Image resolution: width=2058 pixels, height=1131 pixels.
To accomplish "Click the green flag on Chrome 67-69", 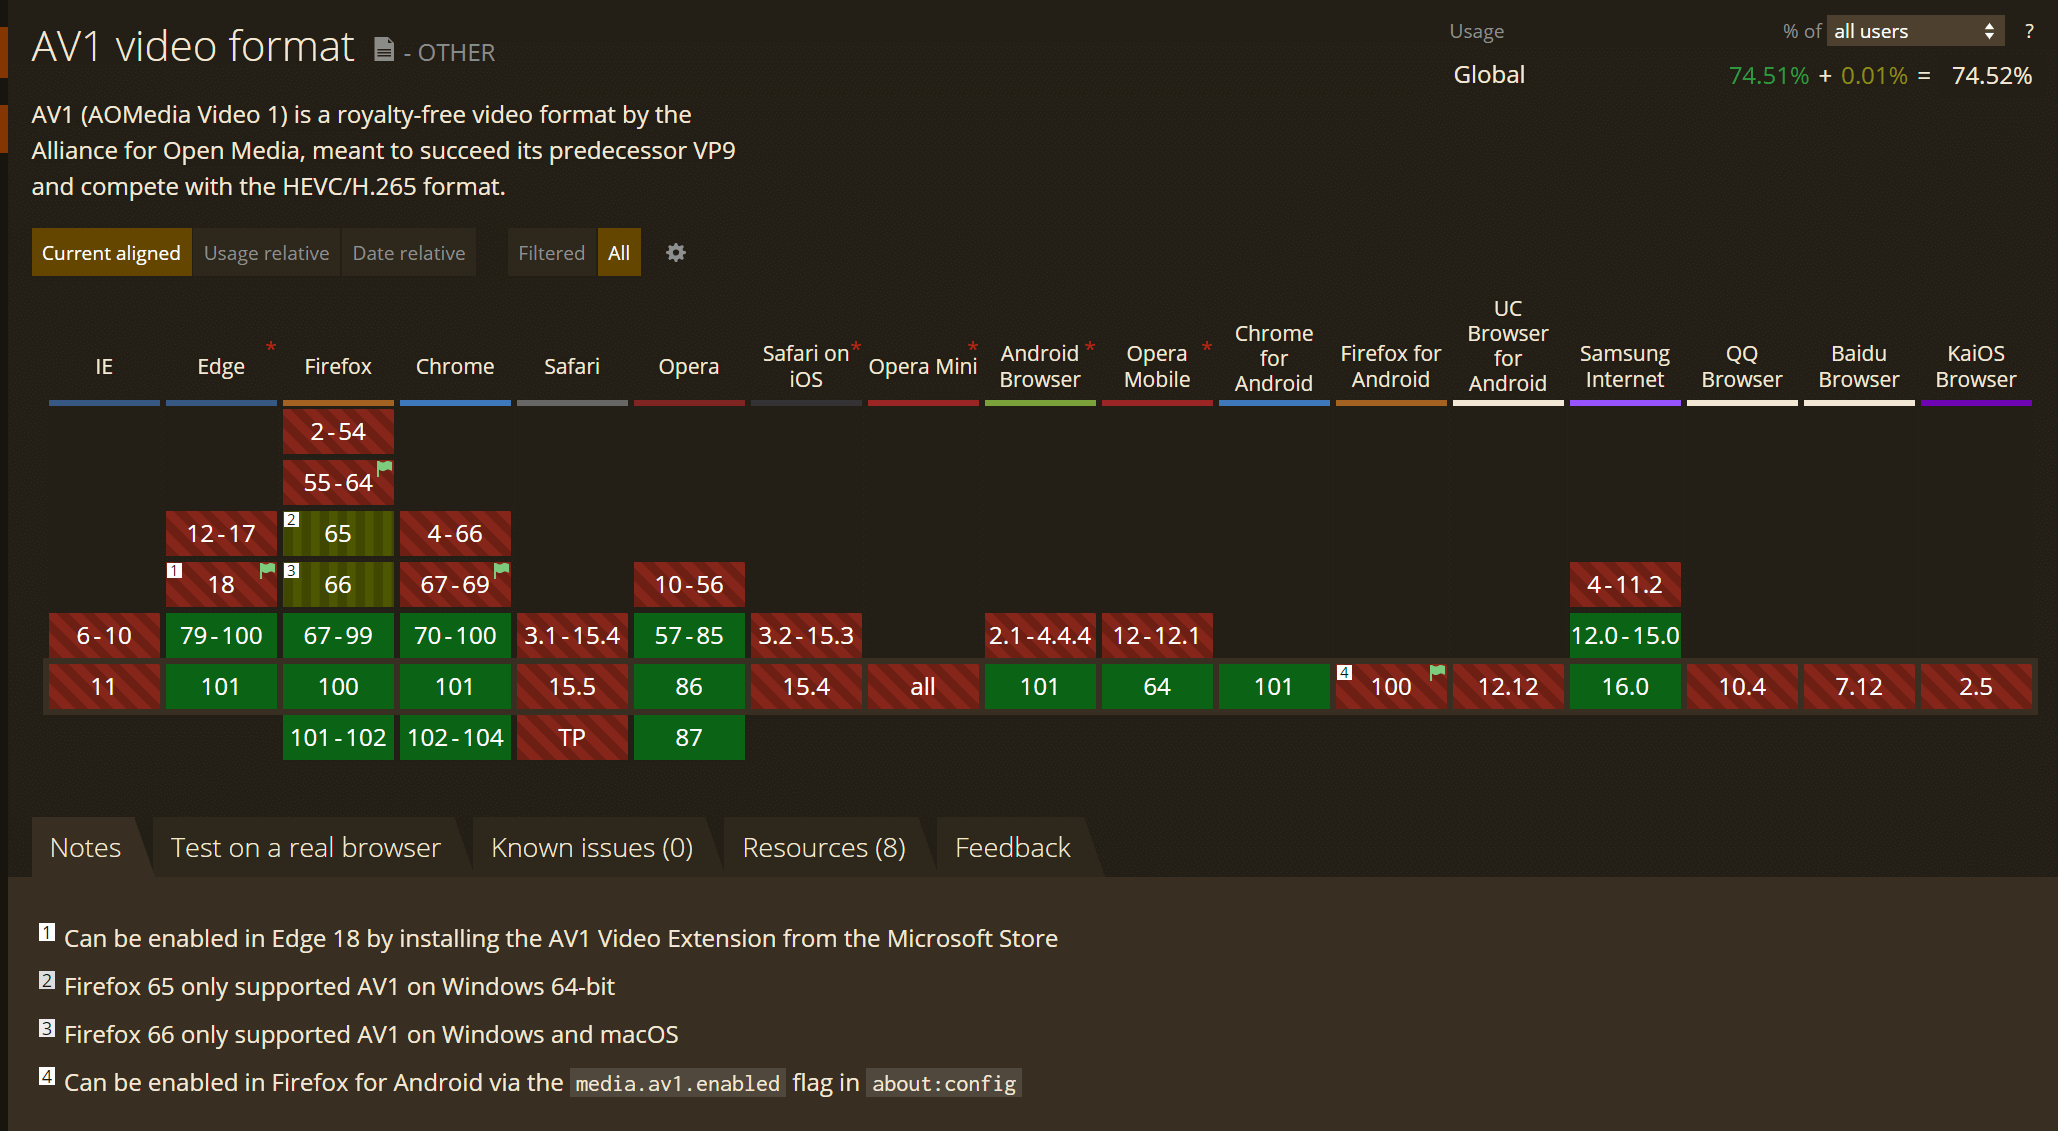I will (501, 569).
